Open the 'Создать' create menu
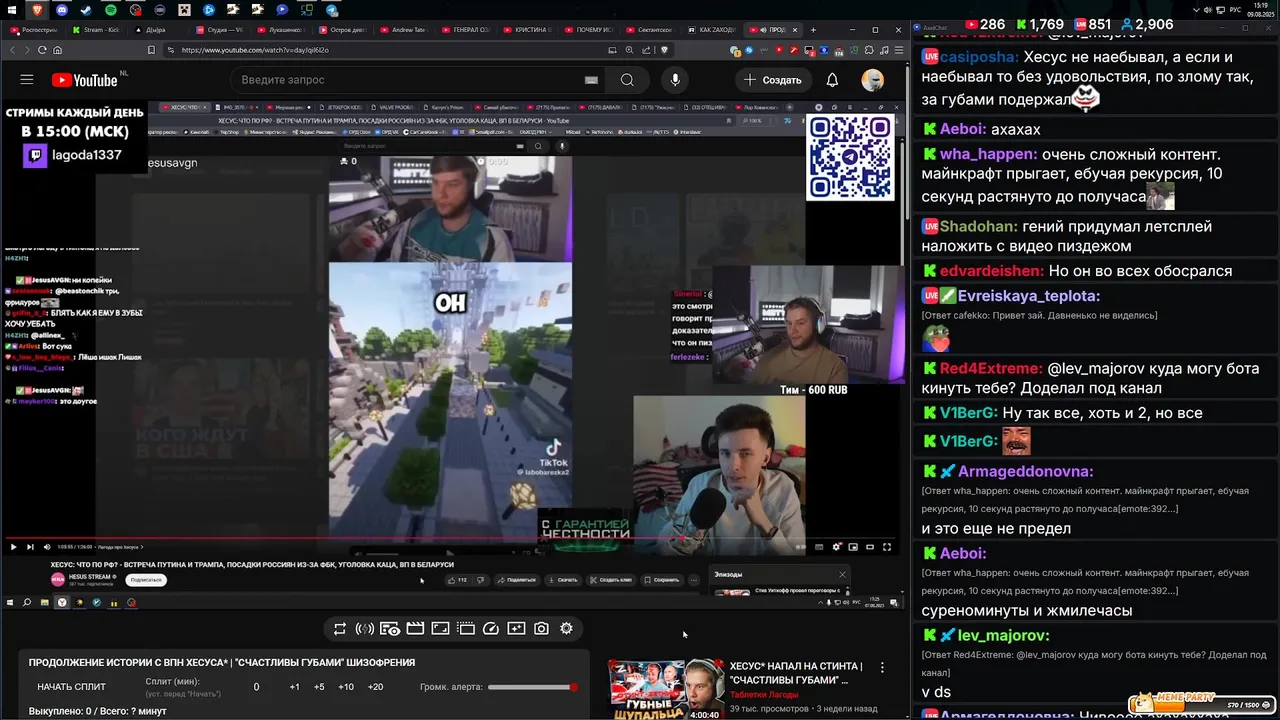 [x=772, y=80]
